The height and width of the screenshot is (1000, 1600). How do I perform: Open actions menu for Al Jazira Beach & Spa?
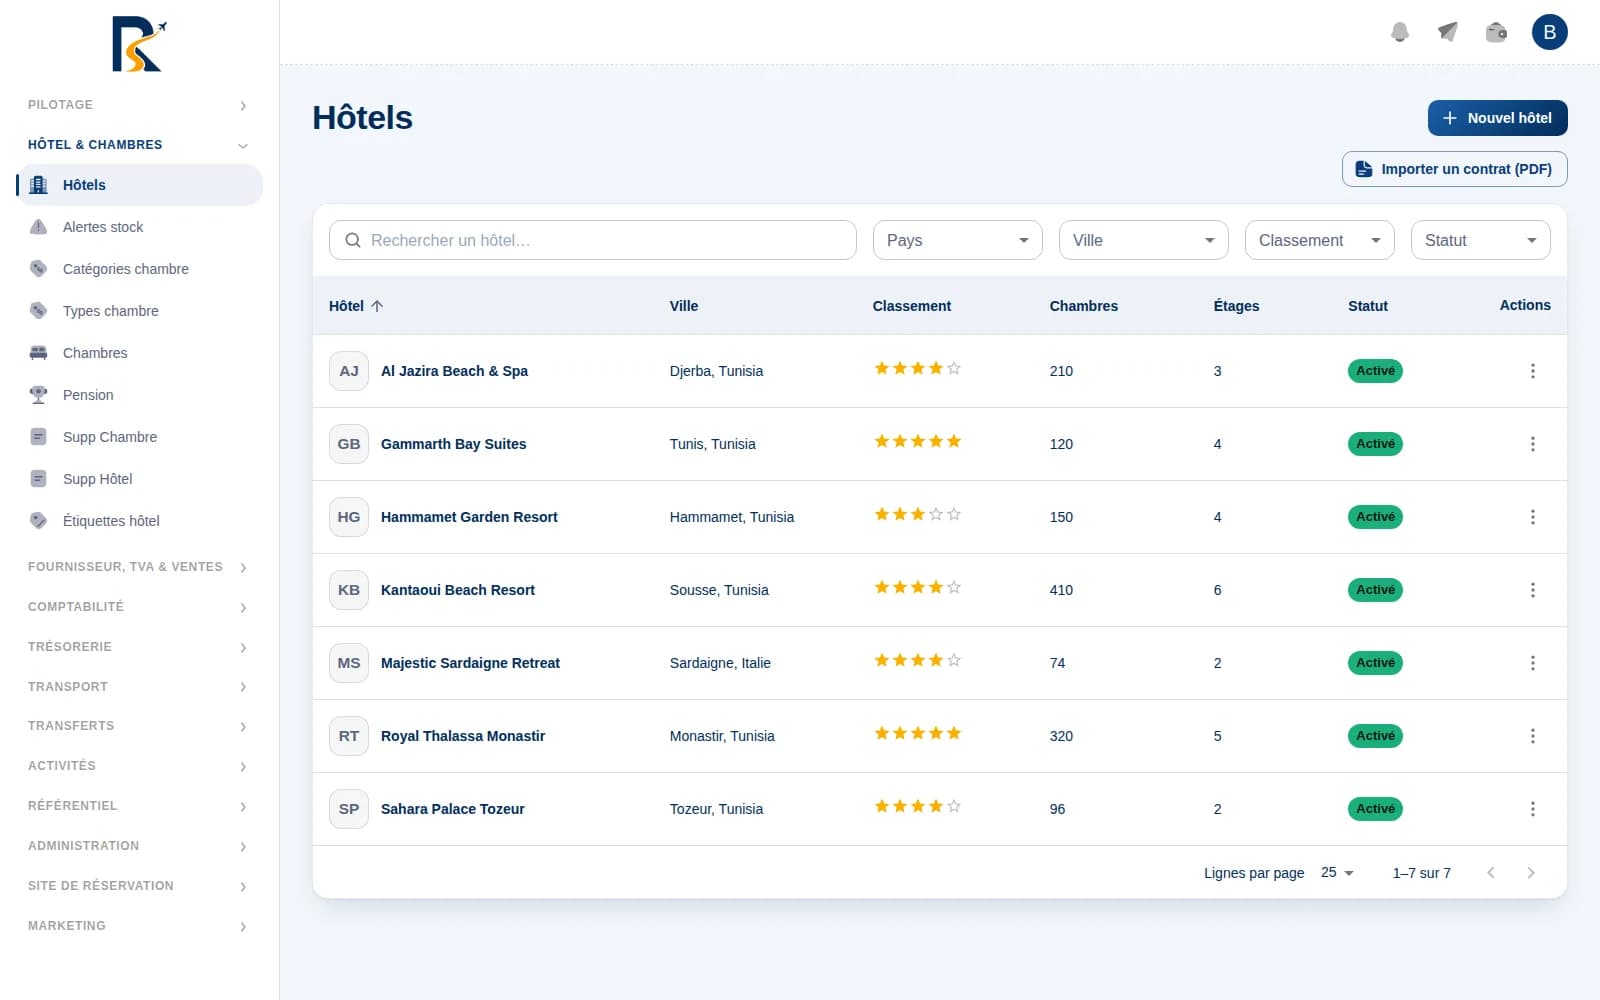1532,371
